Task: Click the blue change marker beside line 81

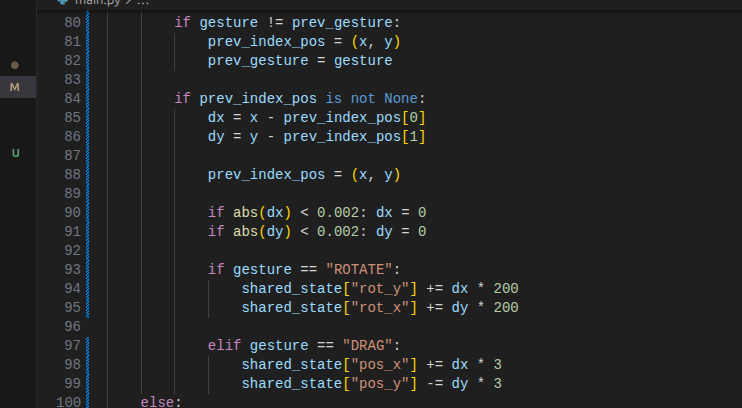Action: pos(88,42)
